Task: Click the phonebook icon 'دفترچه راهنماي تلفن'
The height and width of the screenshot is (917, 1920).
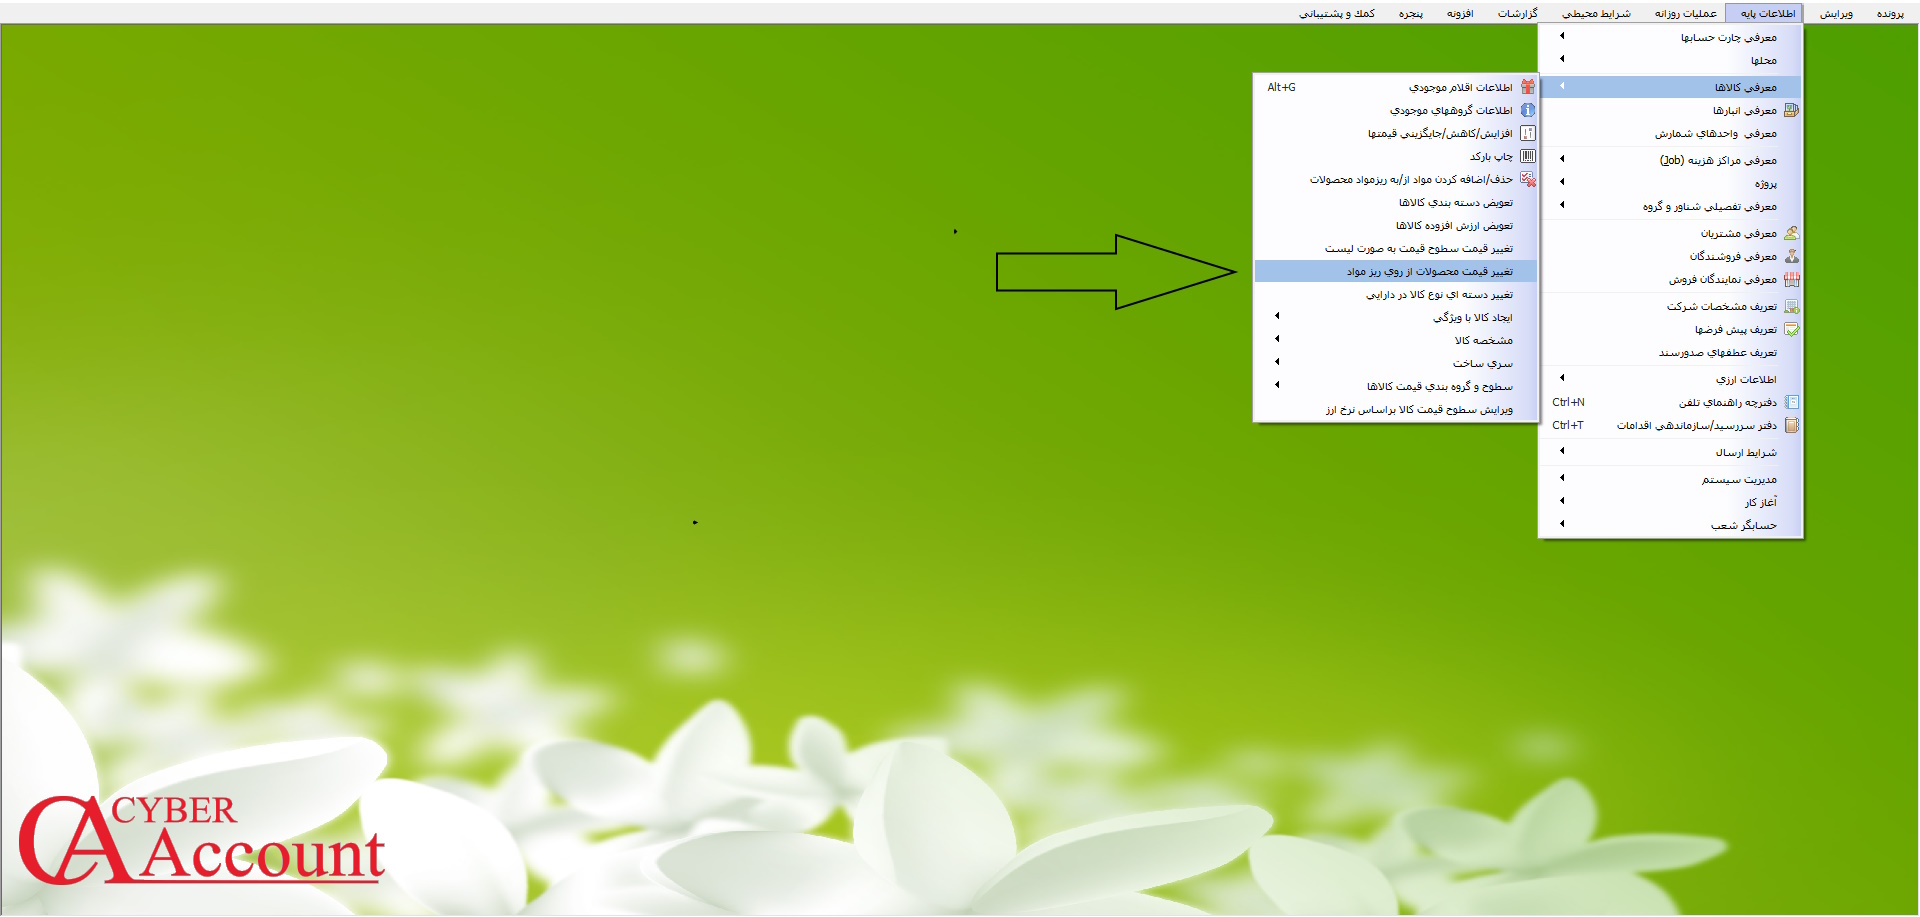Action: point(1791,402)
